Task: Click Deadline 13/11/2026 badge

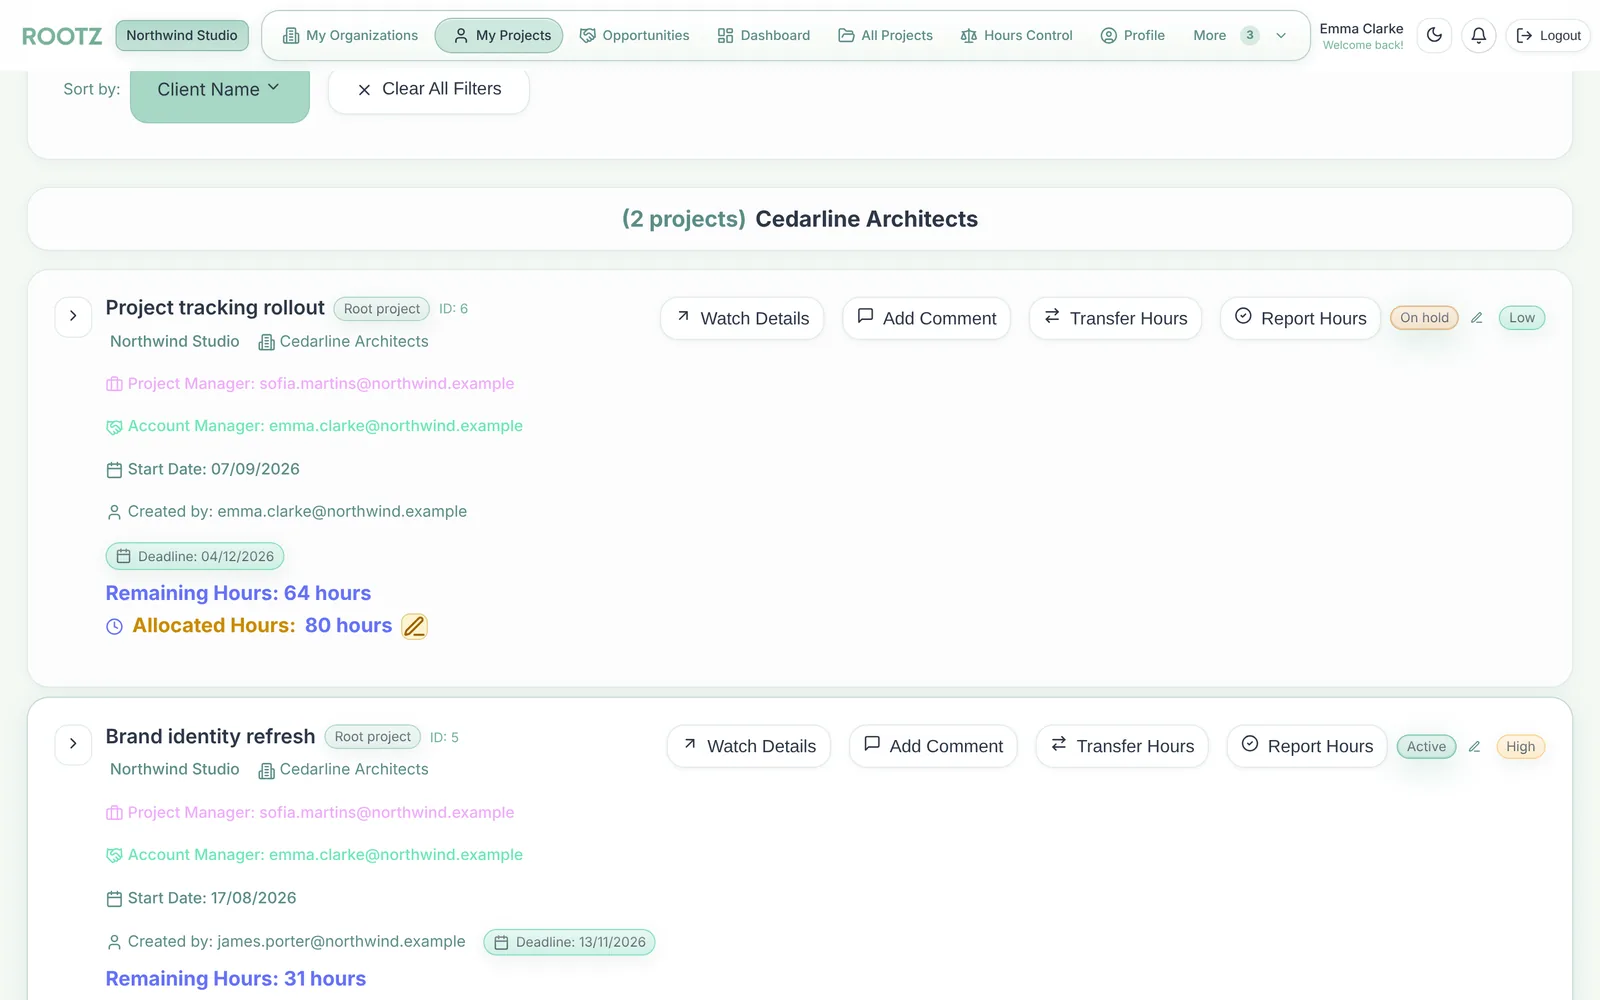Action: [x=570, y=942]
